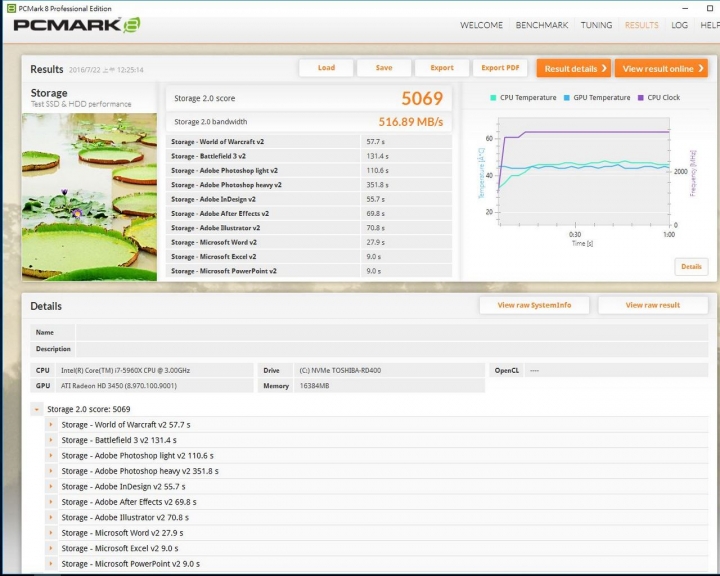Click the Name field
720x576 pixels.
(x=392, y=332)
